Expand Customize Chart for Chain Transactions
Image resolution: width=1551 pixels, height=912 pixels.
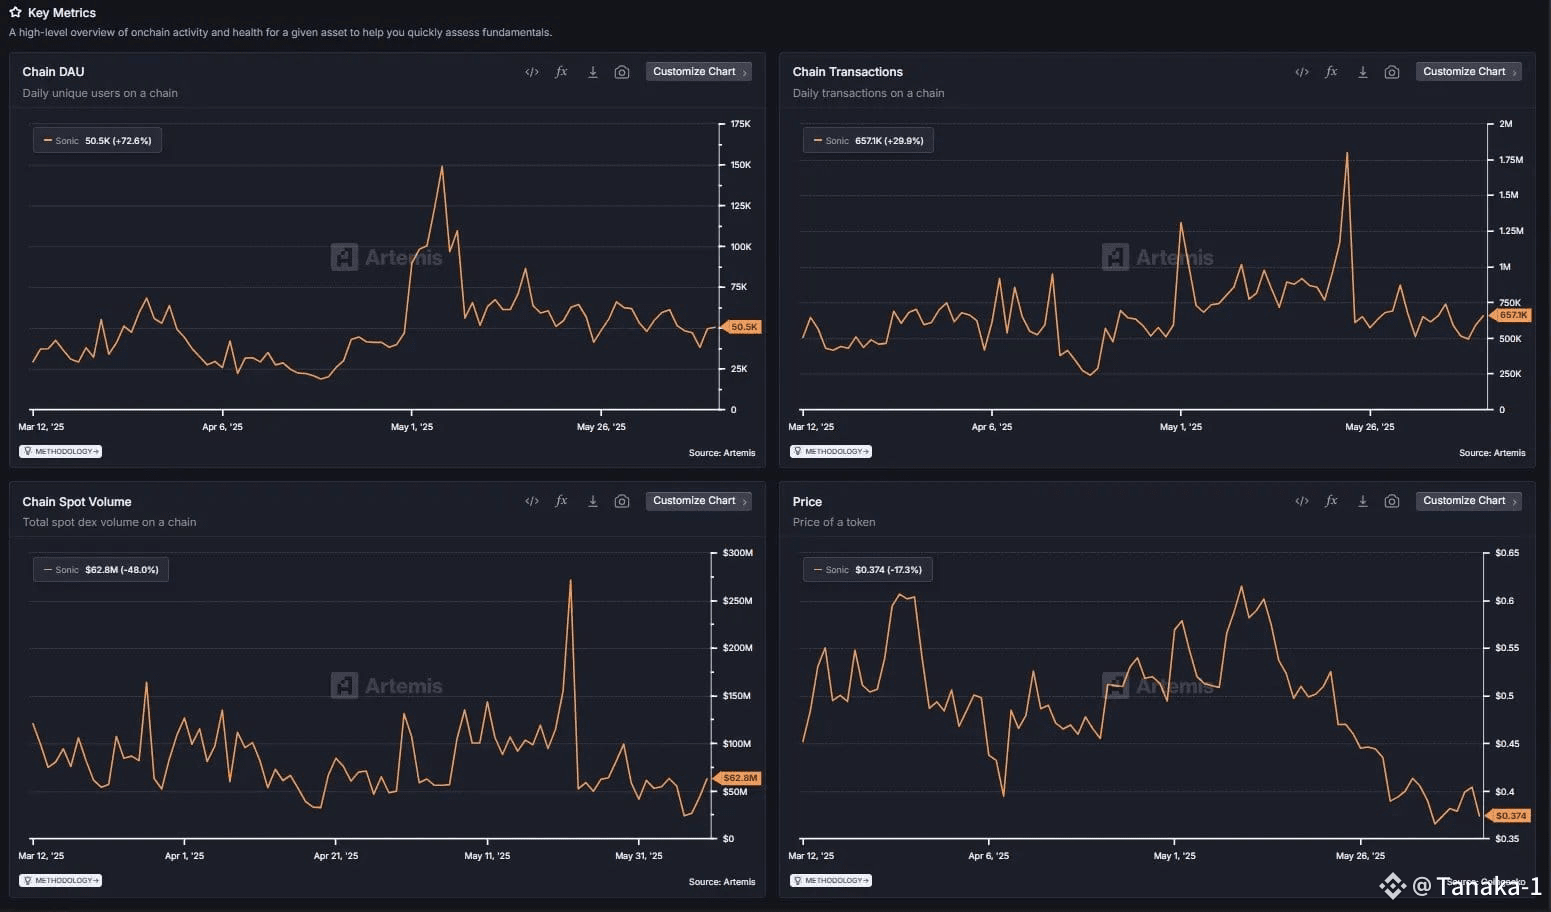point(1469,72)
